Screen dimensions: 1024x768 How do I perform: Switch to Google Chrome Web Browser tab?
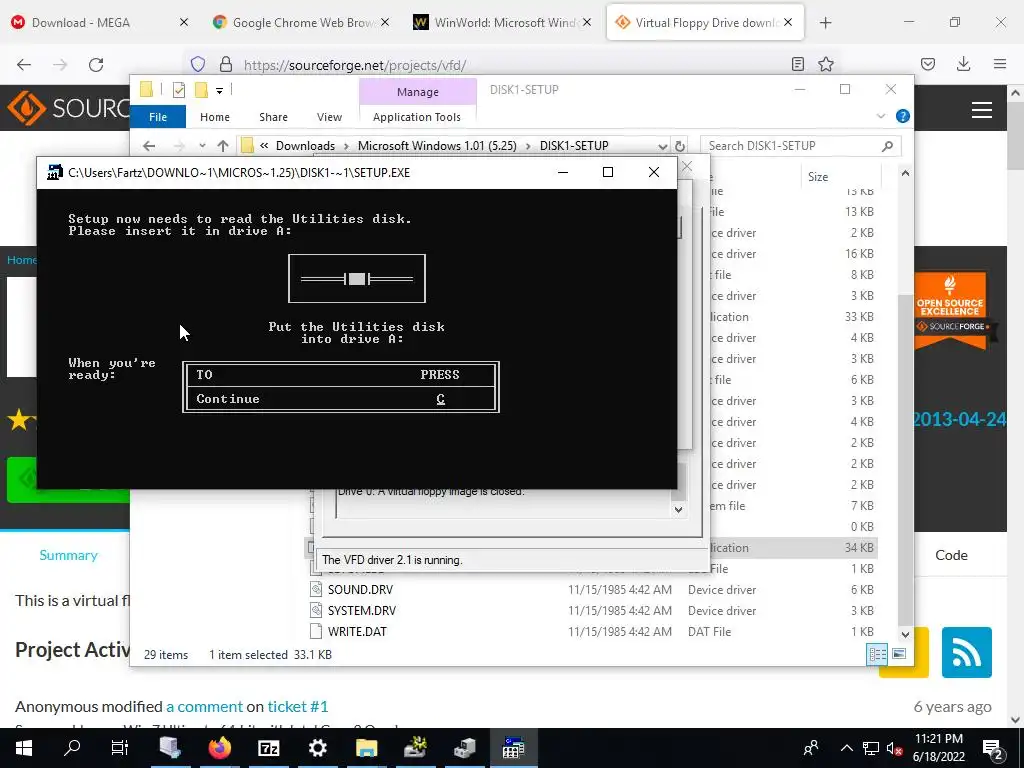pyautogui.click(x=300, y=23)
